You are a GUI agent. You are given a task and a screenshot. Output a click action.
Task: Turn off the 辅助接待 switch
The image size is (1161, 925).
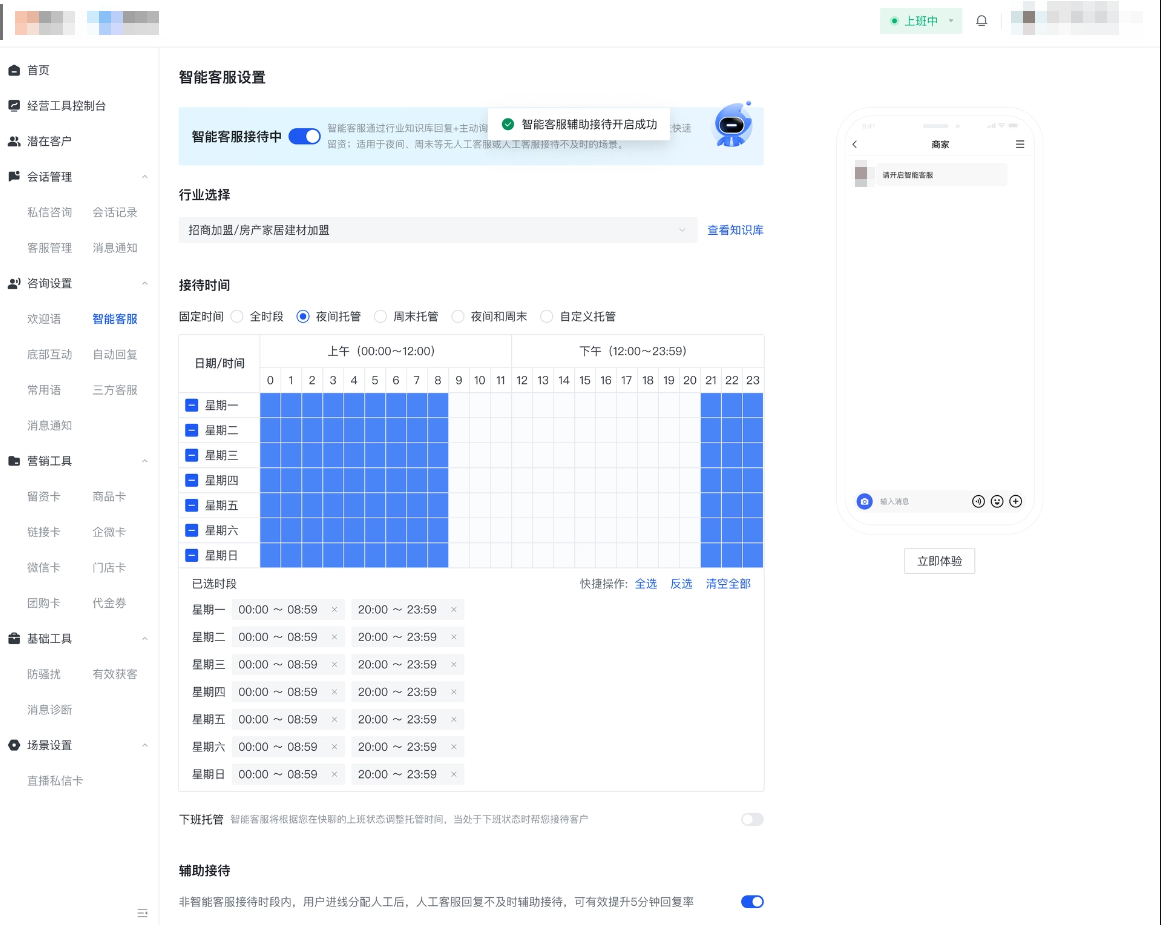pos(752,901)
